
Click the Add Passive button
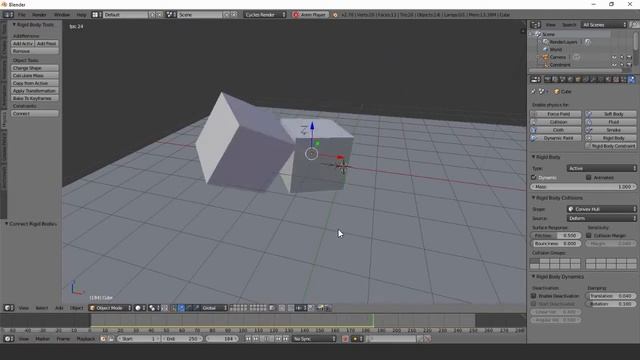(47, 43)
